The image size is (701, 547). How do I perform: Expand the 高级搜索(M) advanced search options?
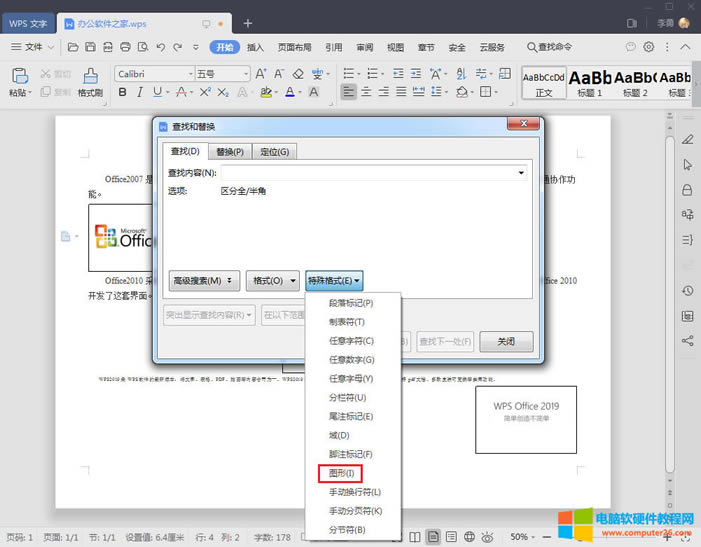[x=204, y=281]
